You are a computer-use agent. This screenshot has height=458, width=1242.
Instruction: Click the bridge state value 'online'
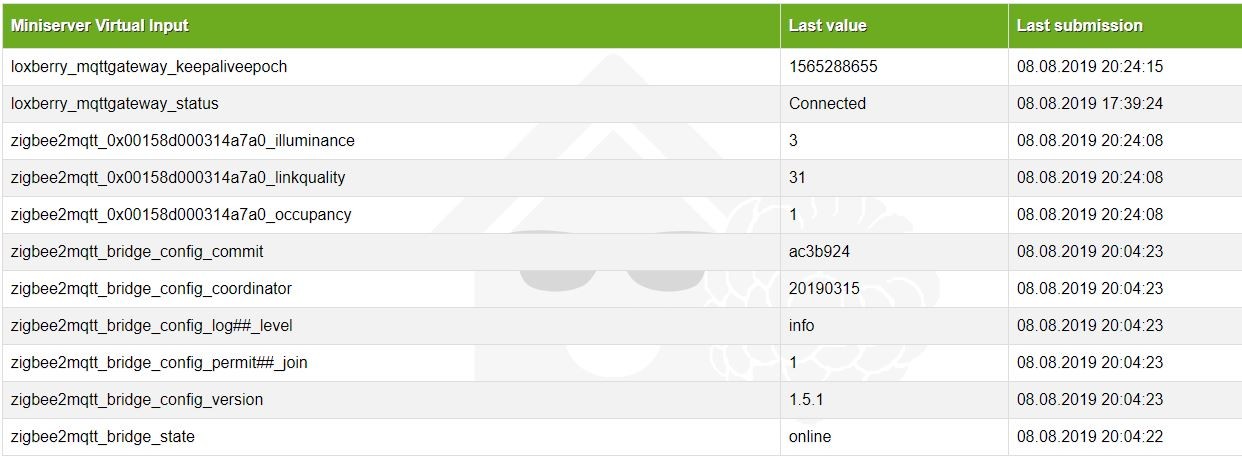pos(810,436)
